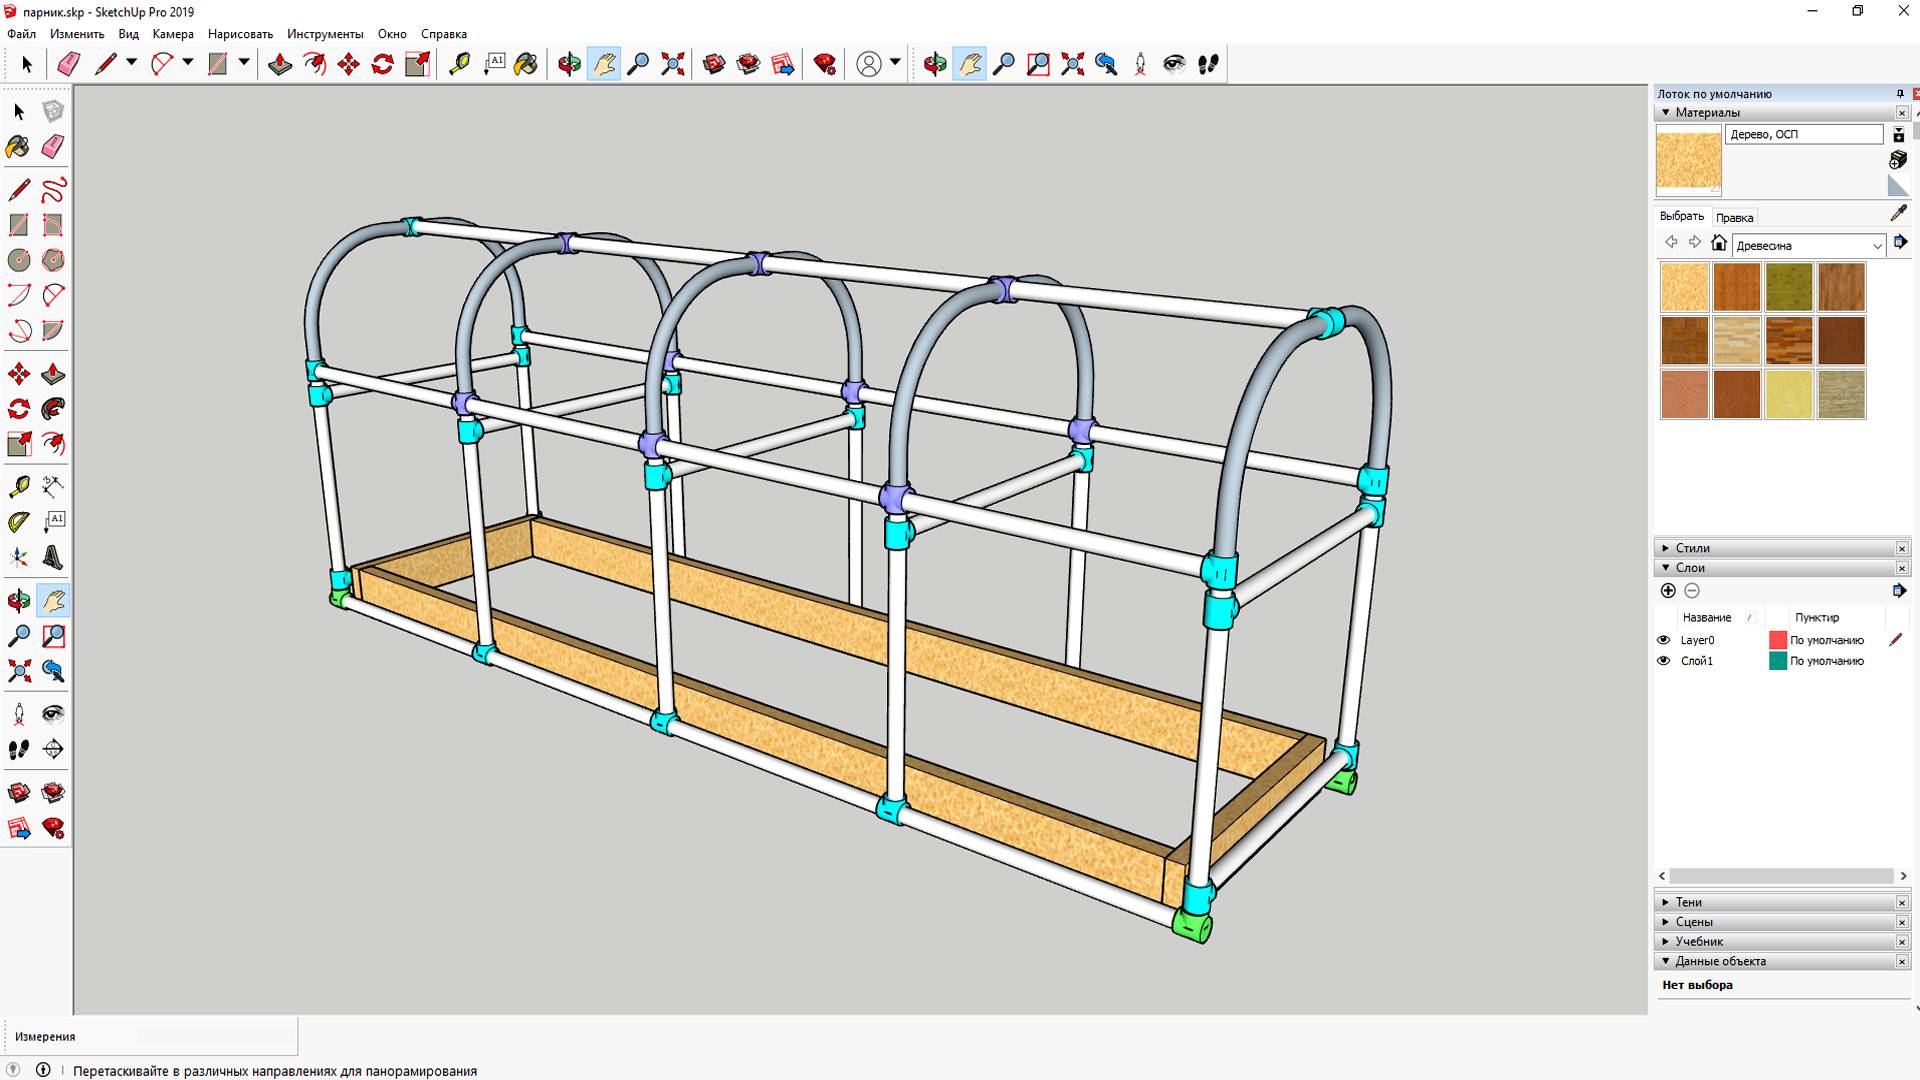Activate the Orbit tool in left toolbar
The height and width of the screenshot is (1080, 1920).
[19, 601]
